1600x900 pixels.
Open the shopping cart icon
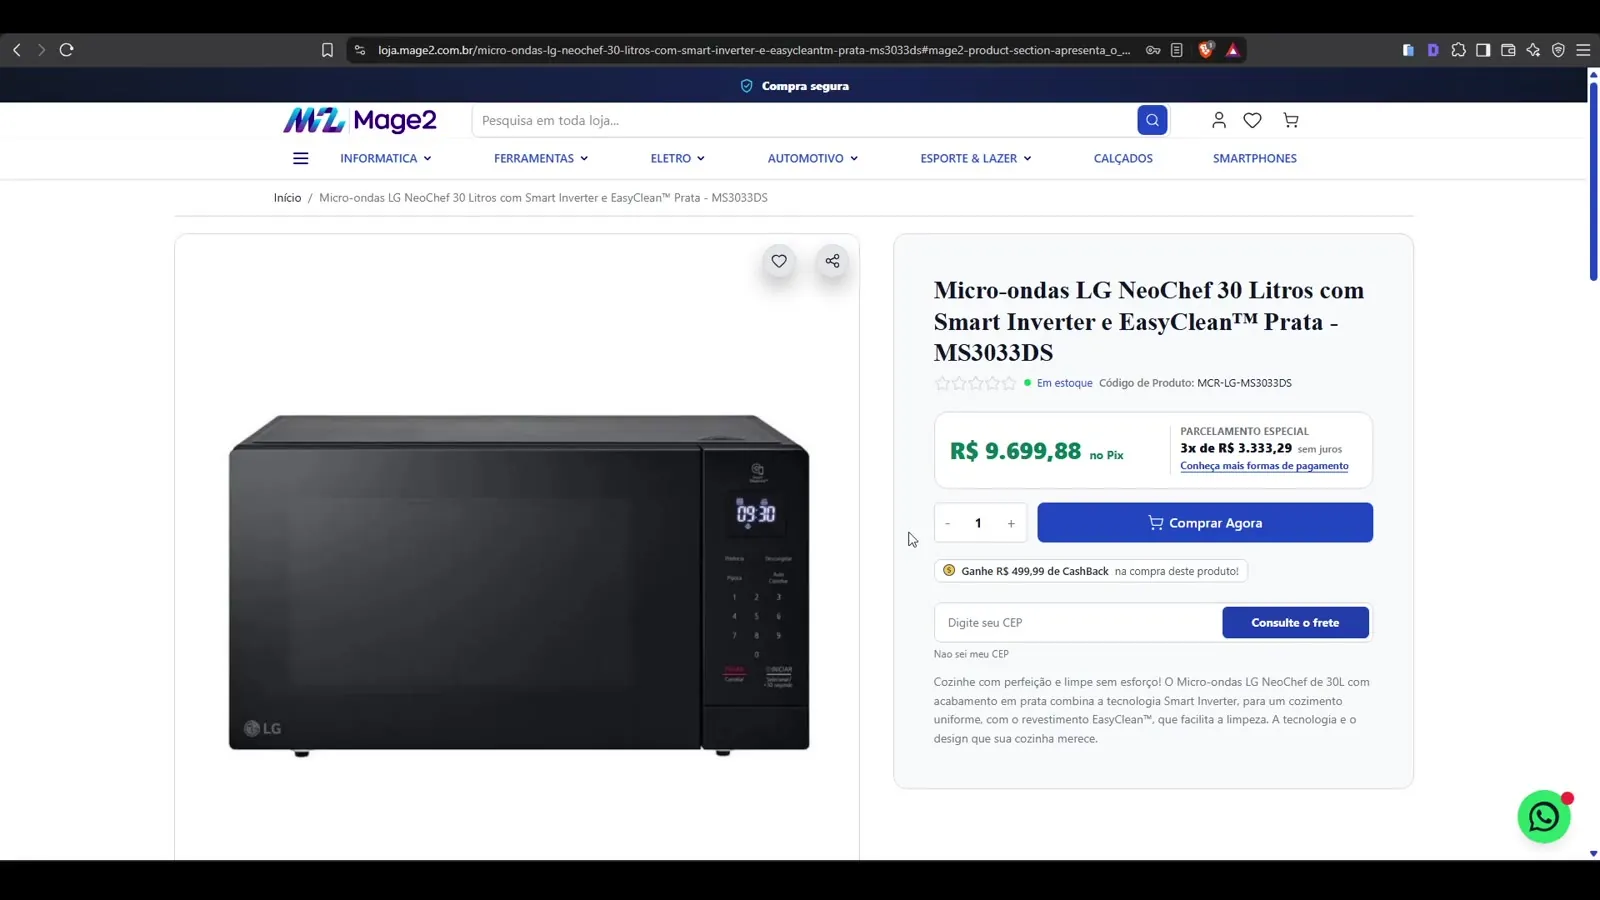coord(1291,120)
